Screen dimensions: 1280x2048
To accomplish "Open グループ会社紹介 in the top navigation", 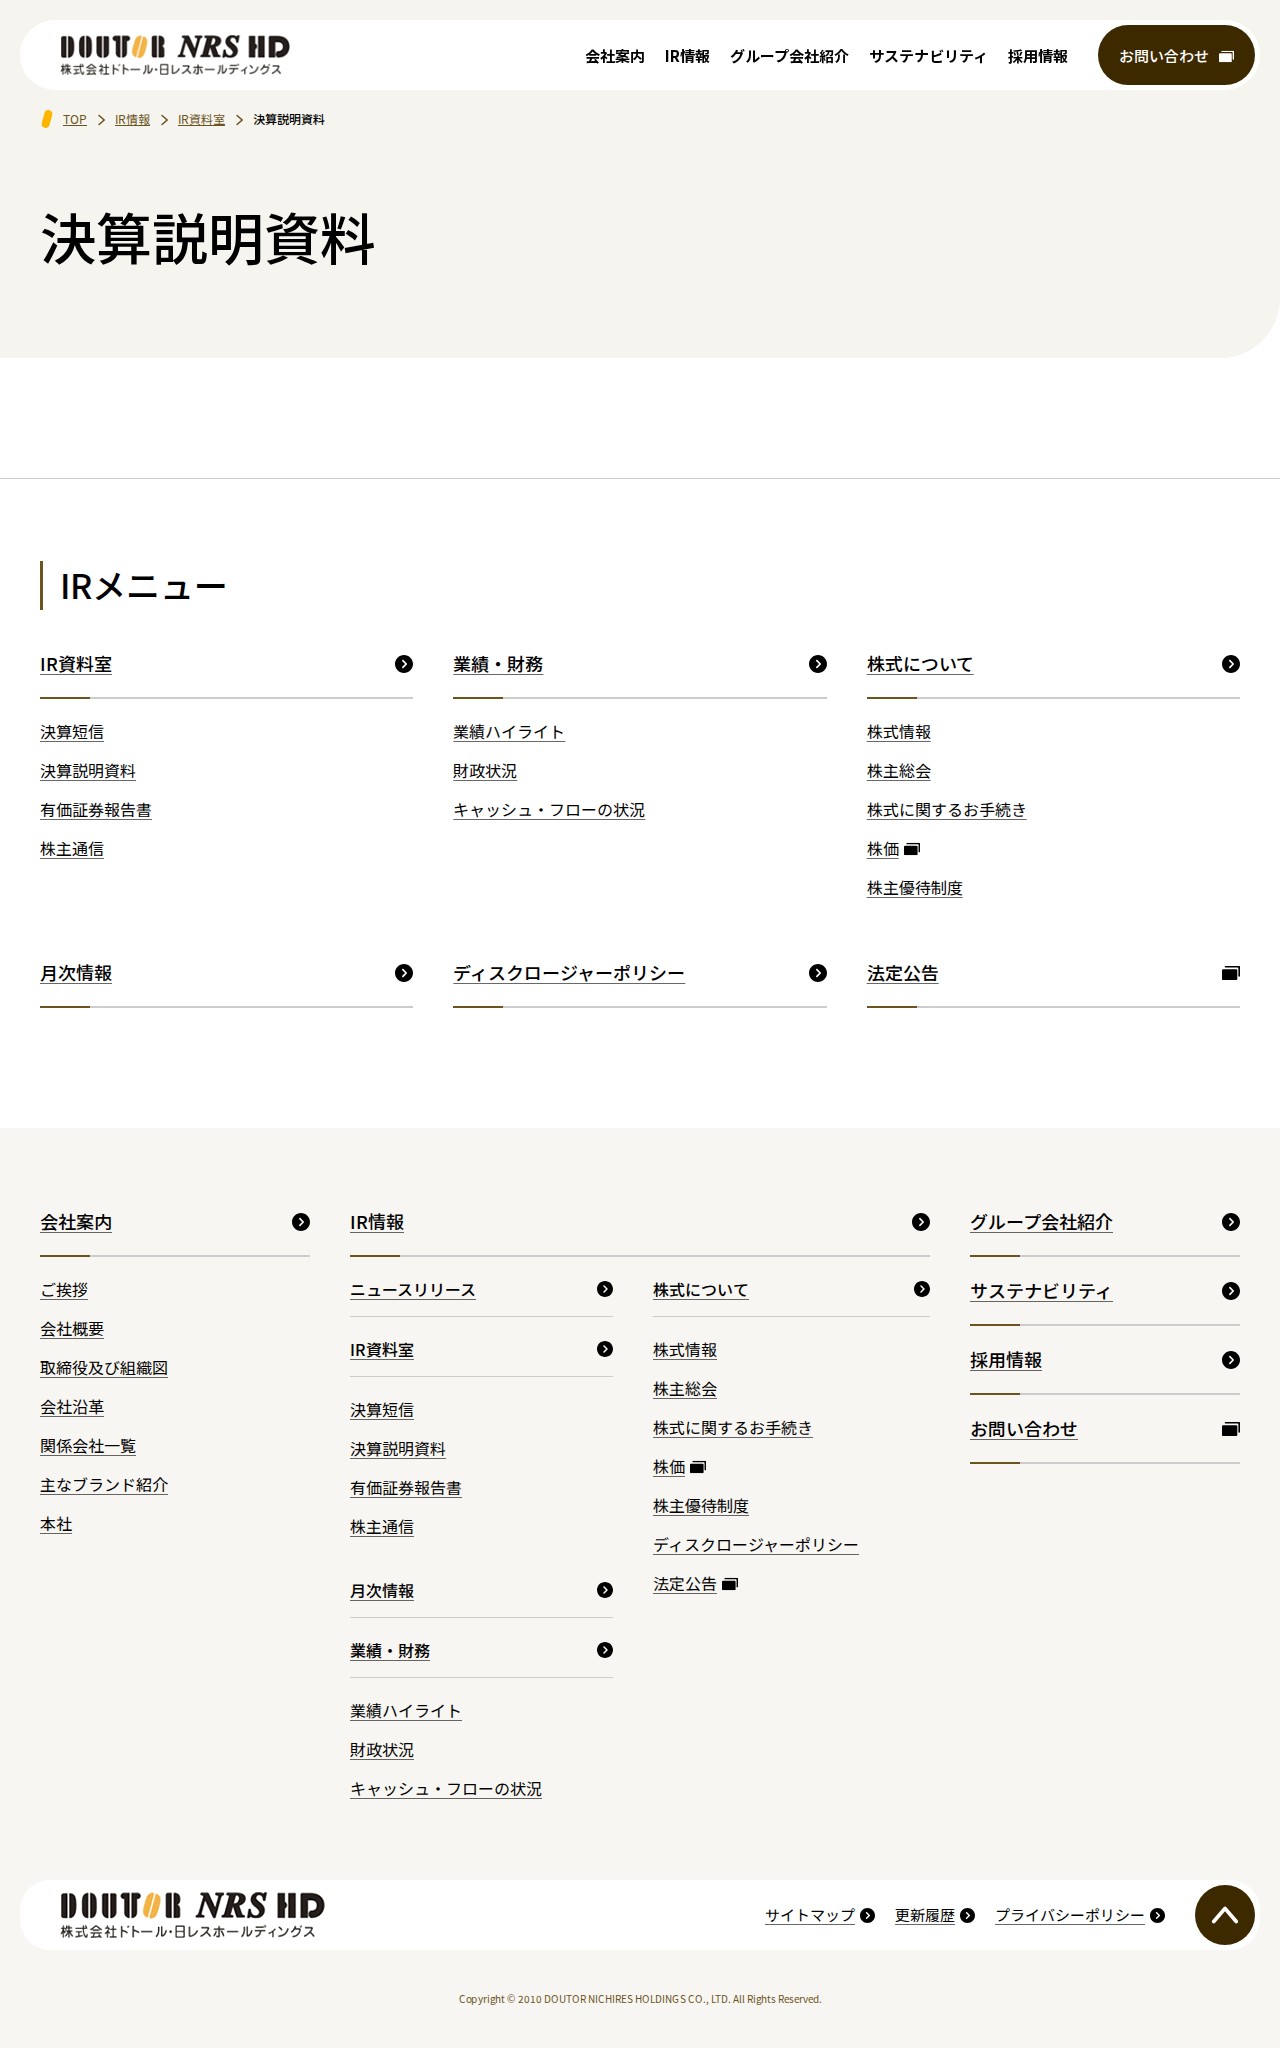I will [x=789, y=57].
